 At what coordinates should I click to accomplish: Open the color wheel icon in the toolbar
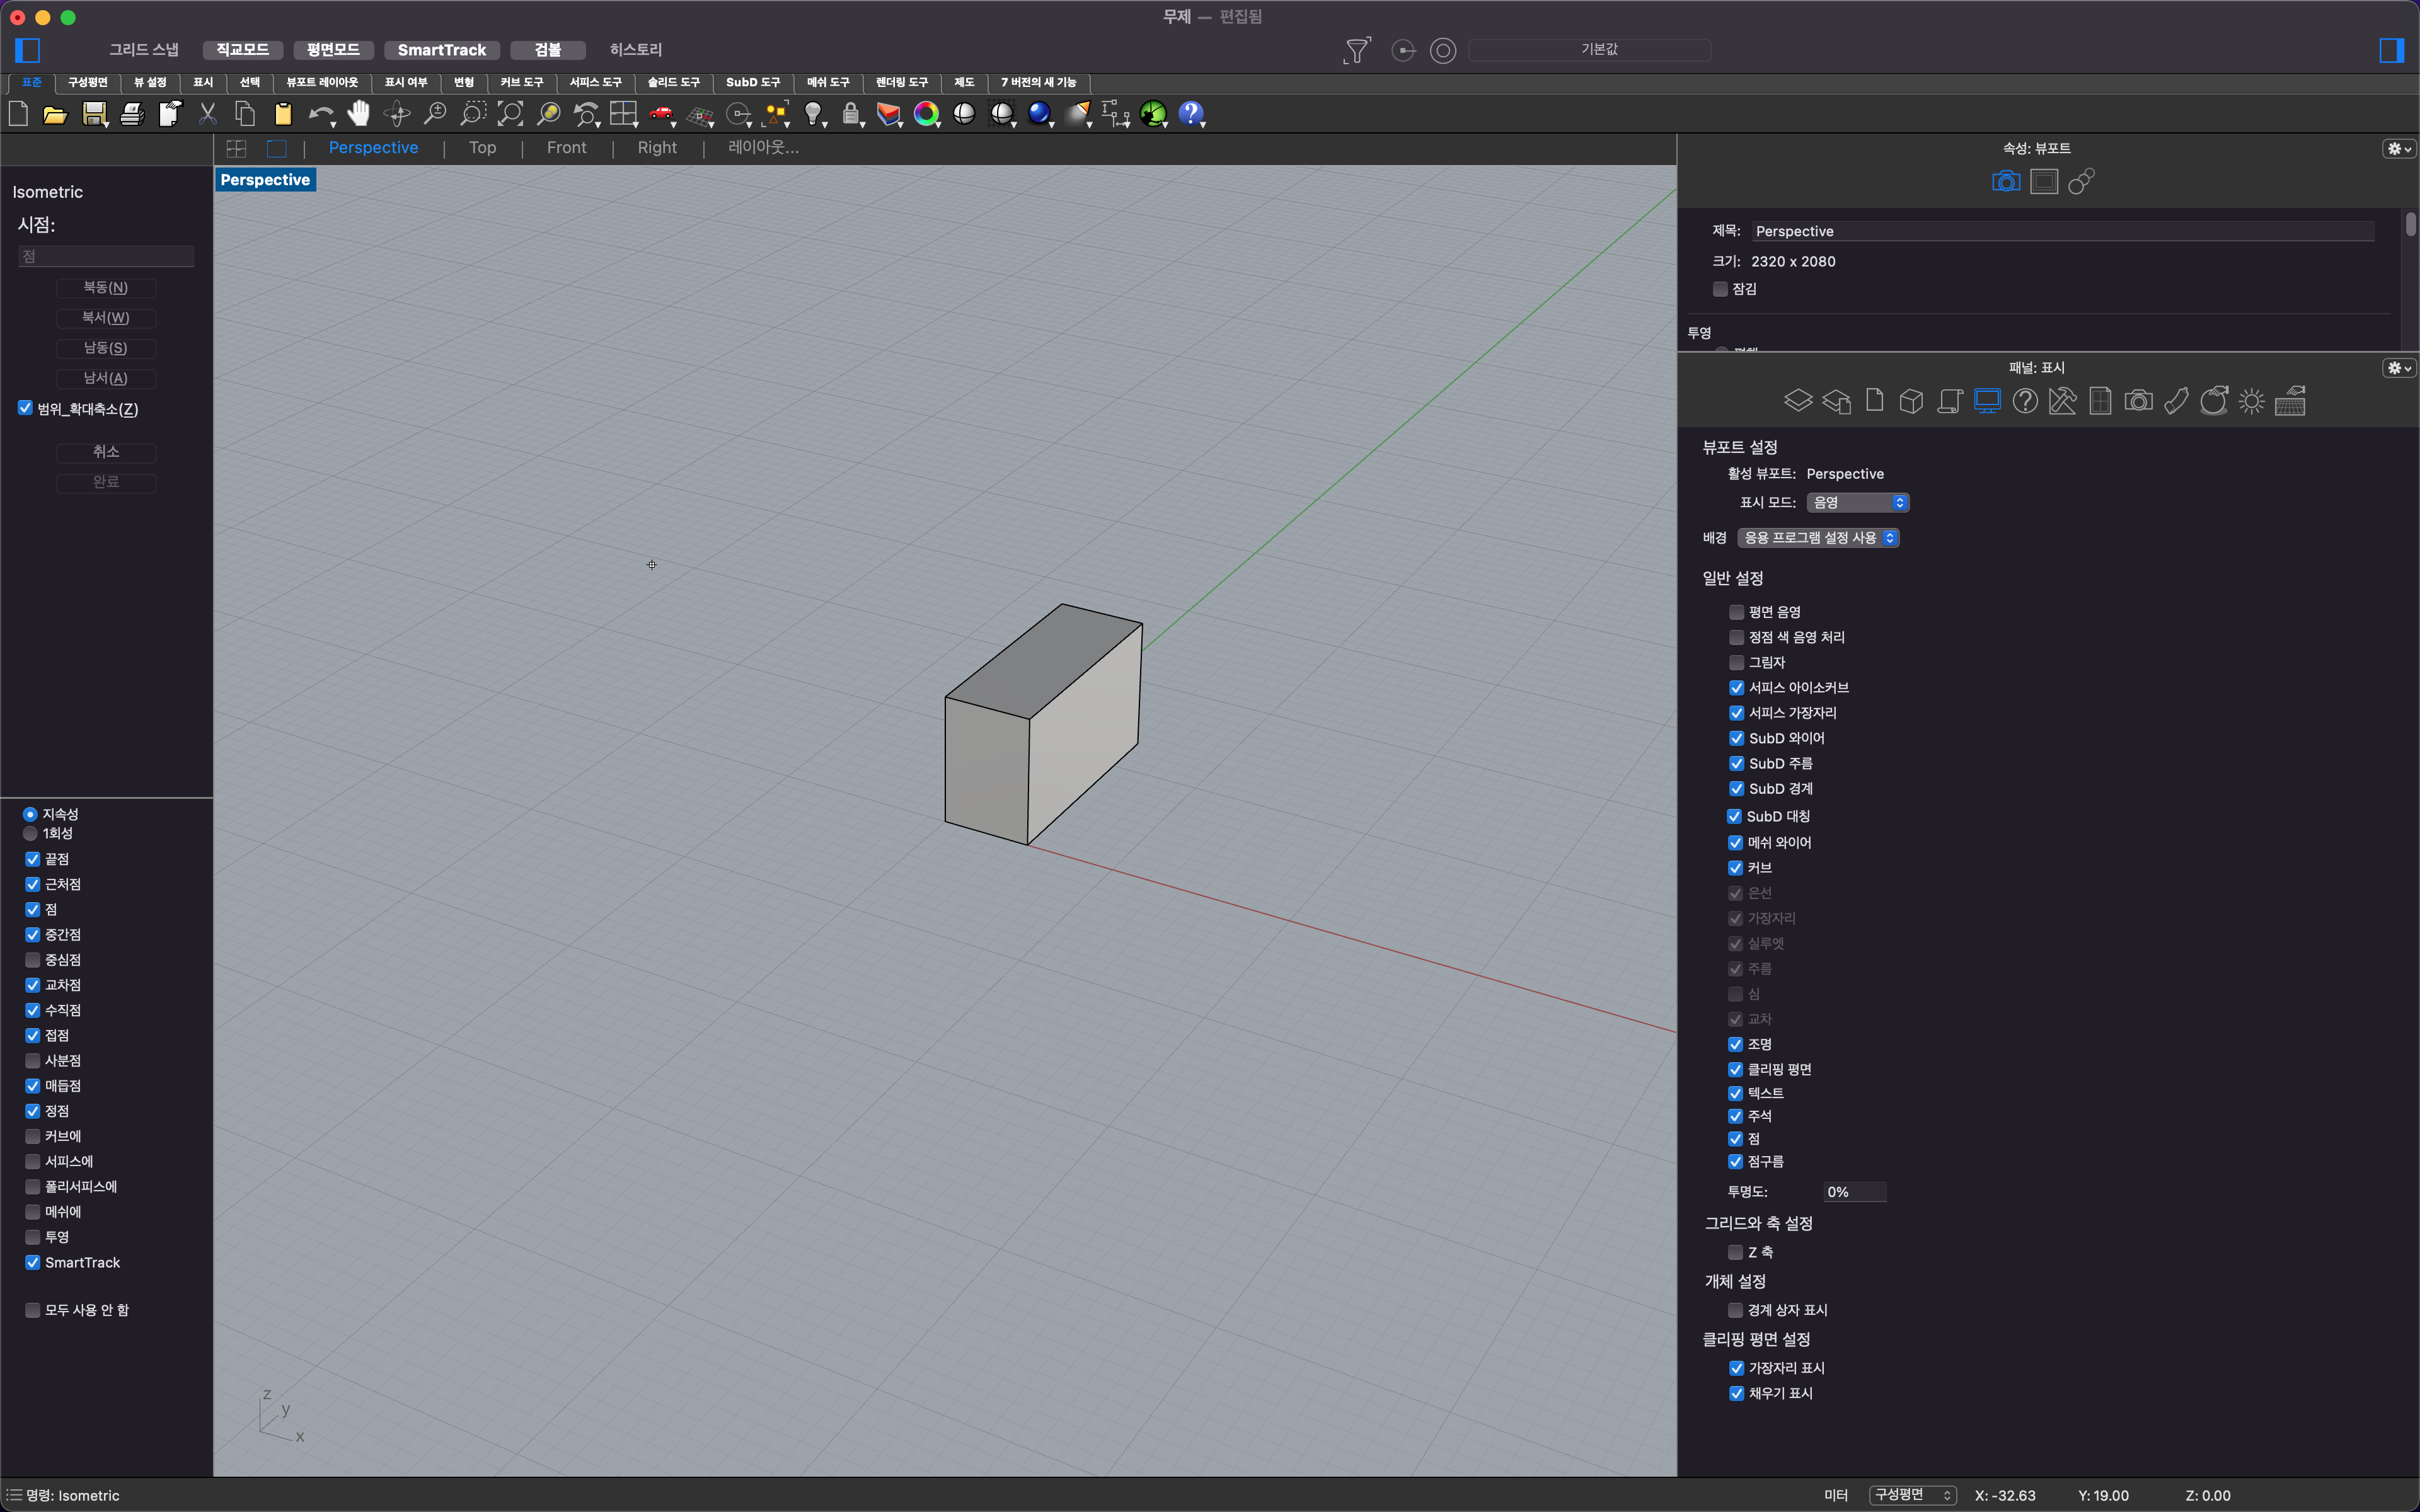926,114
